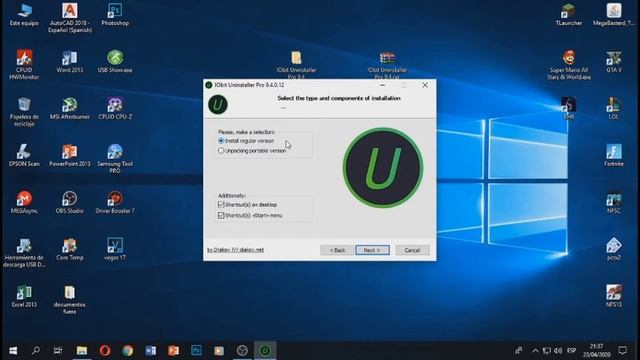
Task: Minimize the IObit Uninstaller setup window
Action: pos(382,85)
